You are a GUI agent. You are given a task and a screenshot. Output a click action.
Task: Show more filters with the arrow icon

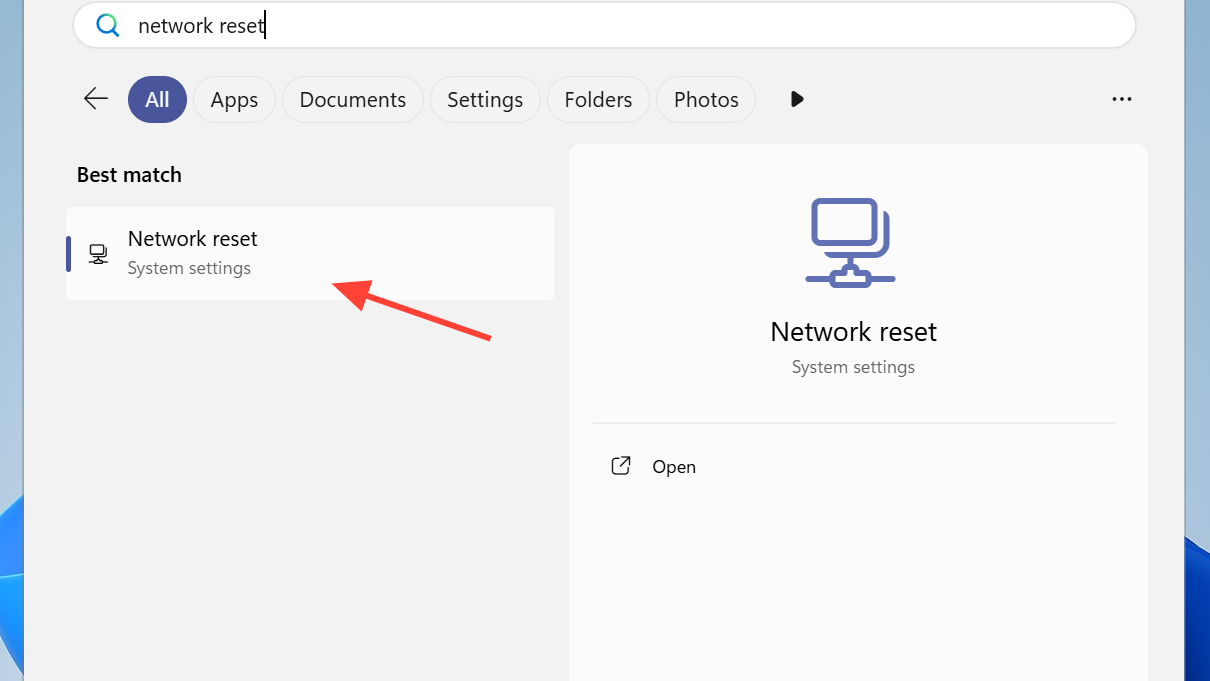797,99
